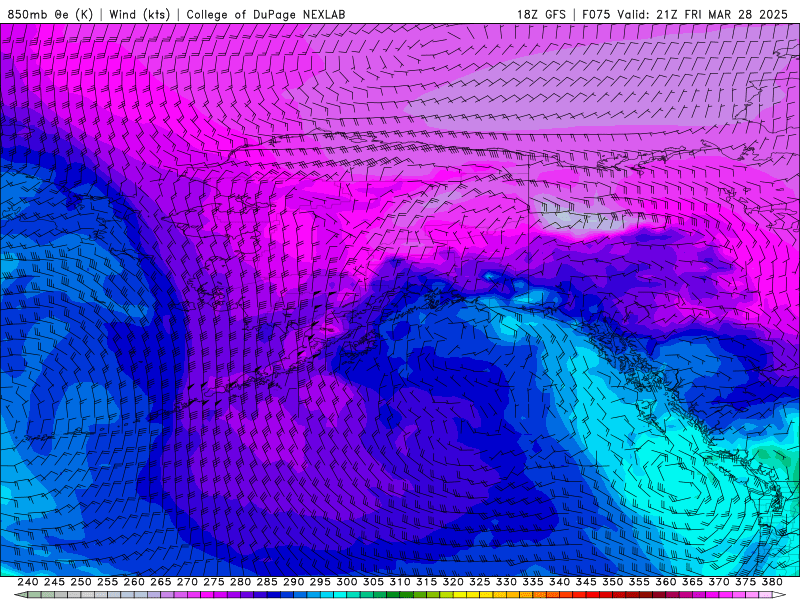Click the left end arrow of the colorbar

click(x=20, y=595)
